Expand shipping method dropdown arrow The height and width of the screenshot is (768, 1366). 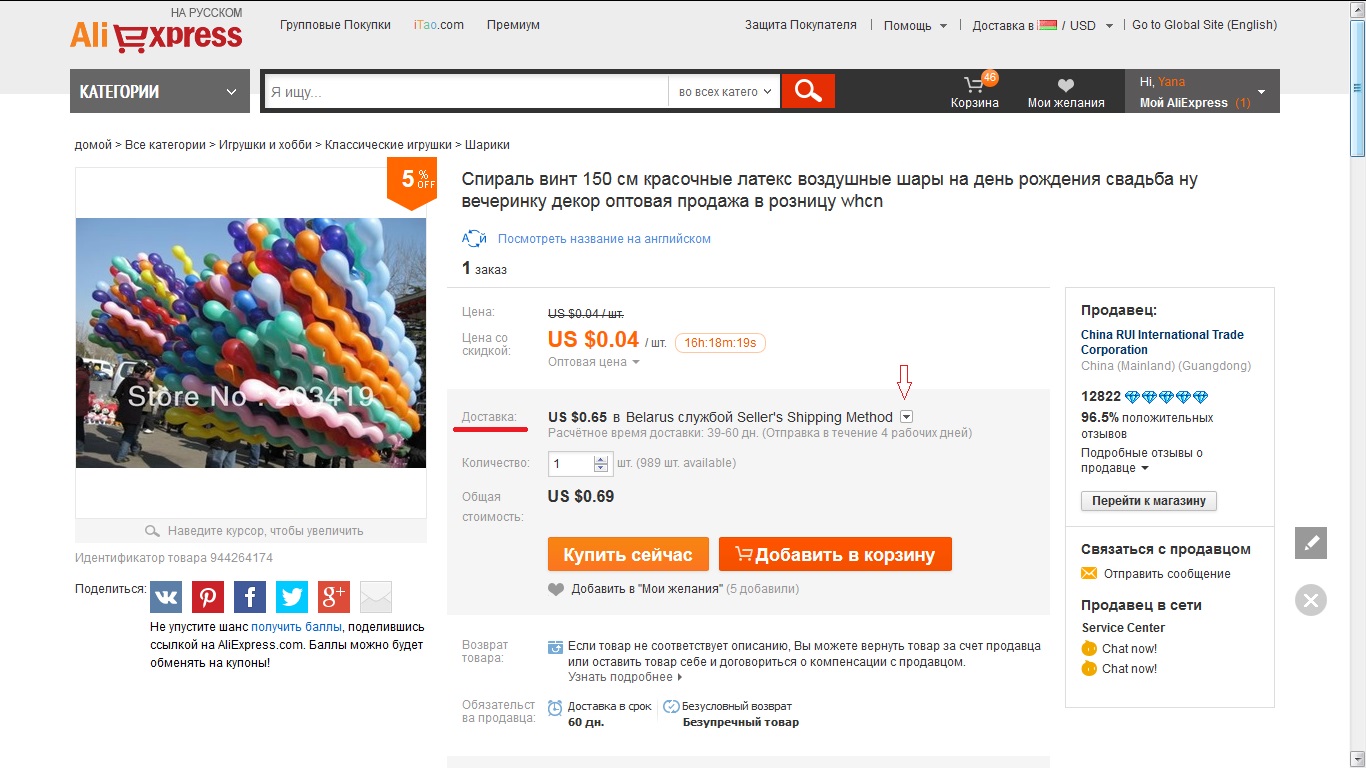(906, 417)
